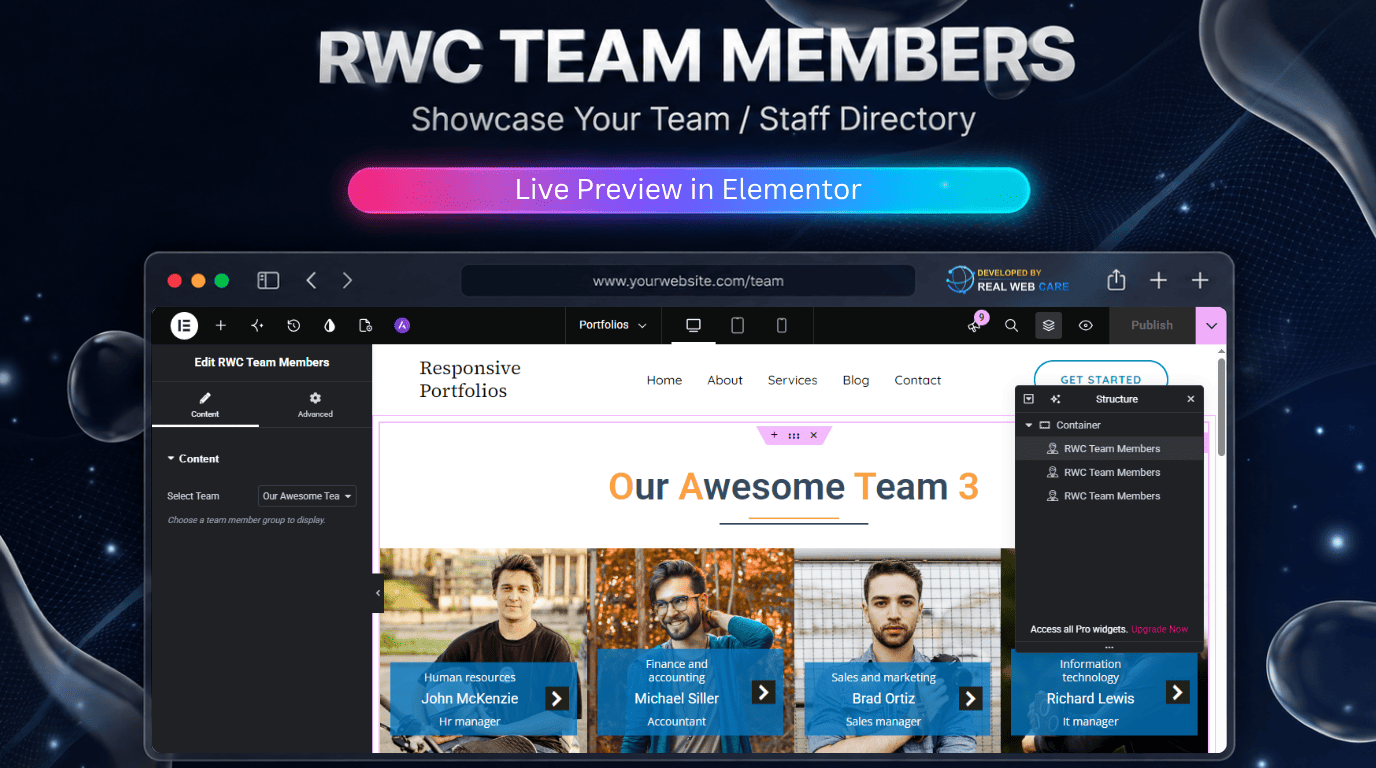Click the Our Awesome Team 3 heading
Screen dimensions: 1376x768
pyautogui.click(x=793, y=487)
